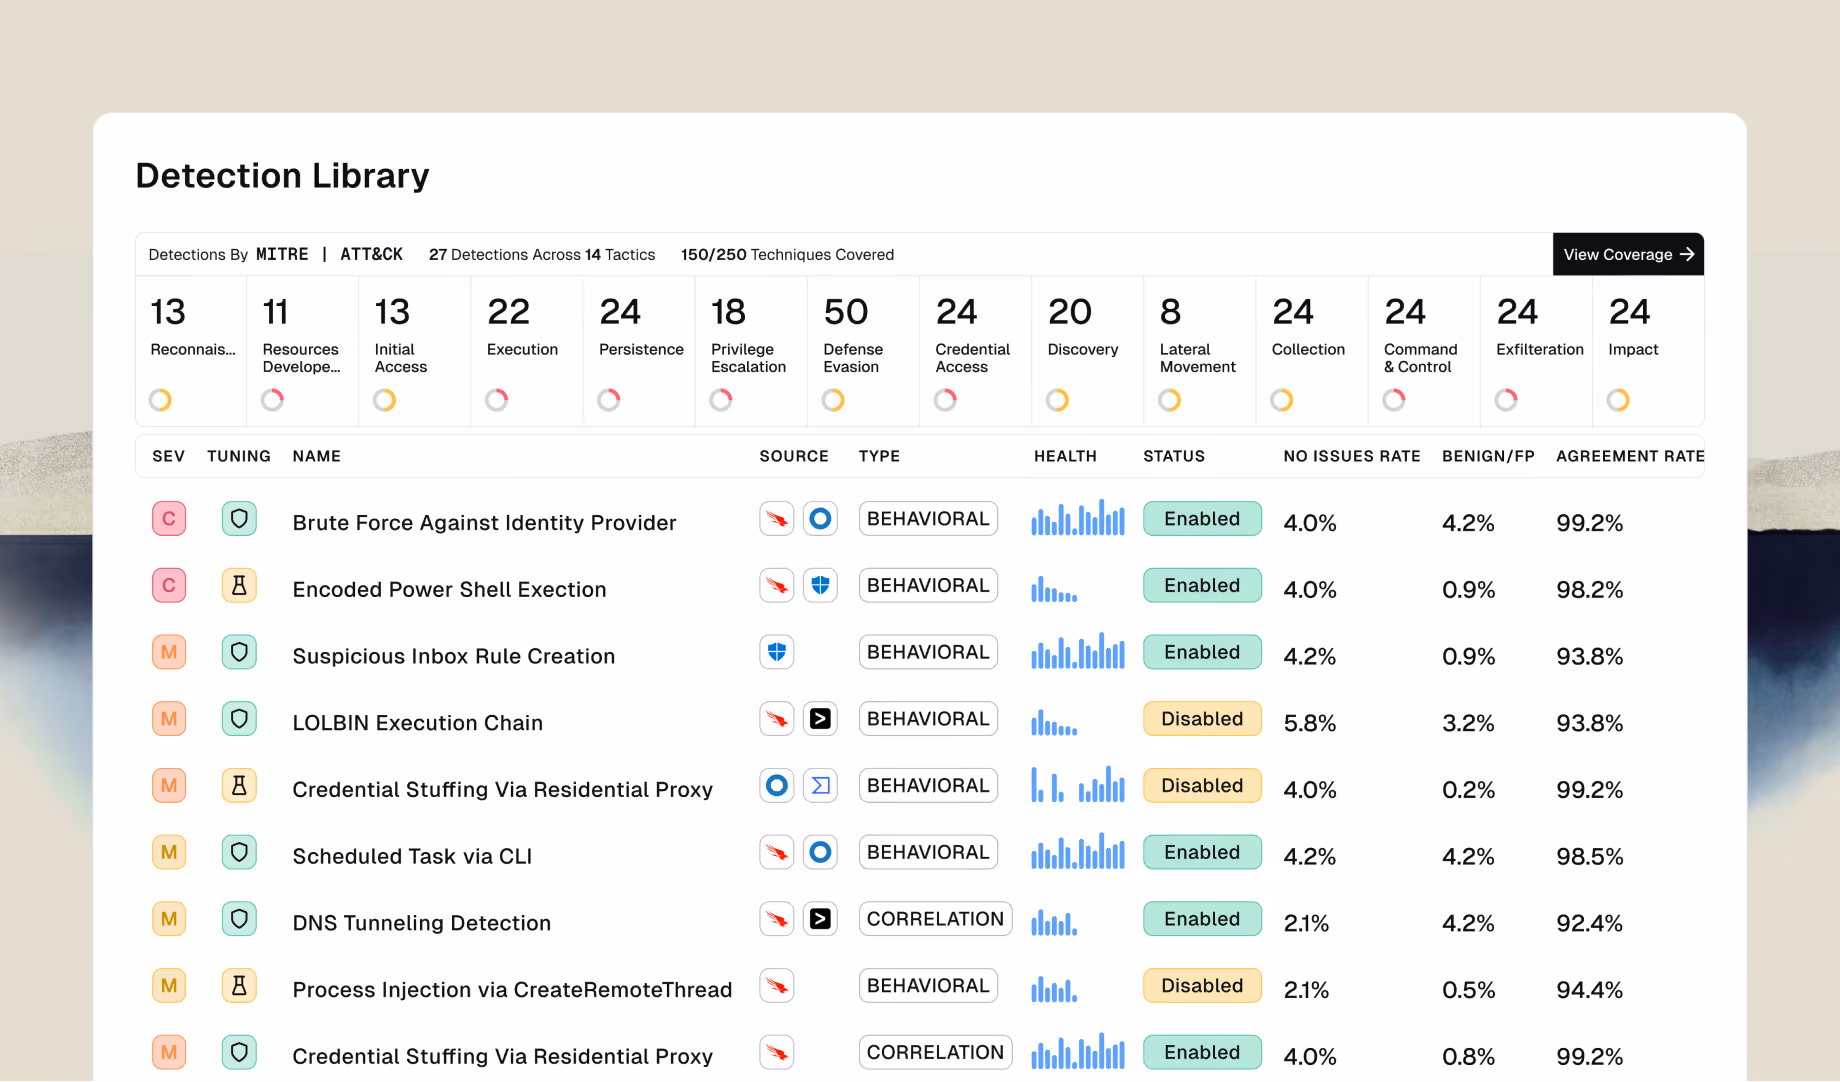The height and width of the screenshot is (1082, 1840).
Task: Click the Okta source icon in Brute Force row
Action: click(820, 519)
